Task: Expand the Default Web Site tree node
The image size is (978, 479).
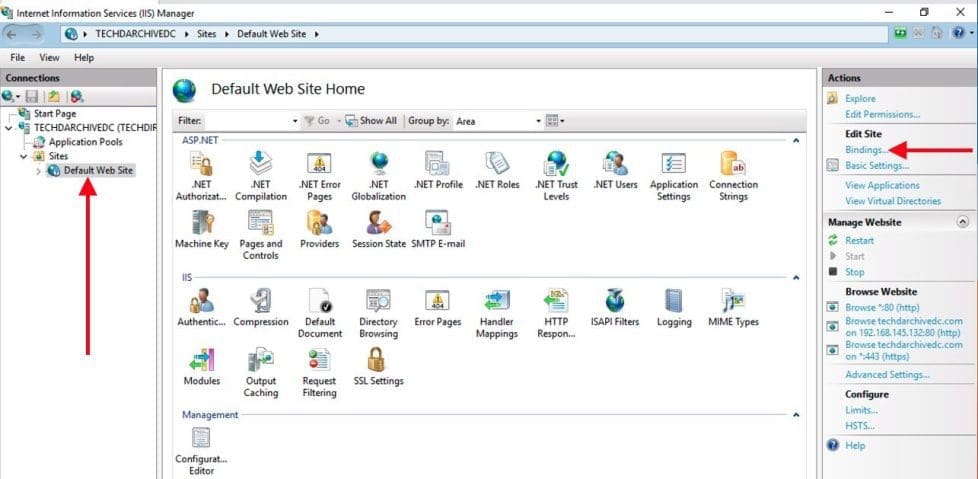Action: pos(39,171)
